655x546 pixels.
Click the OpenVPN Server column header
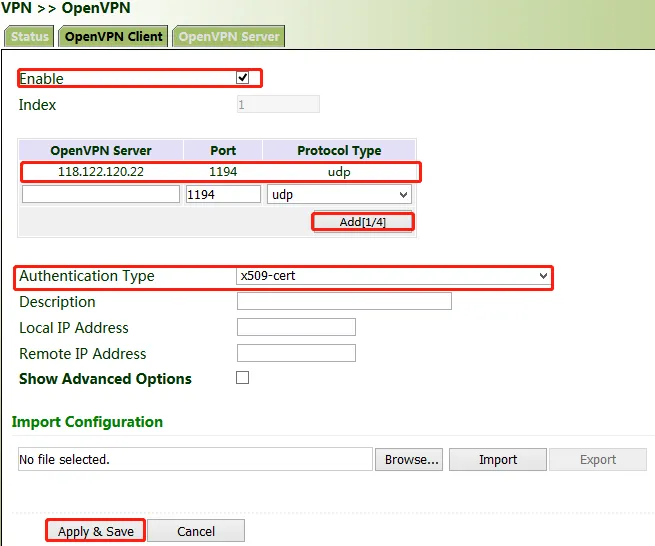(101, 150)
